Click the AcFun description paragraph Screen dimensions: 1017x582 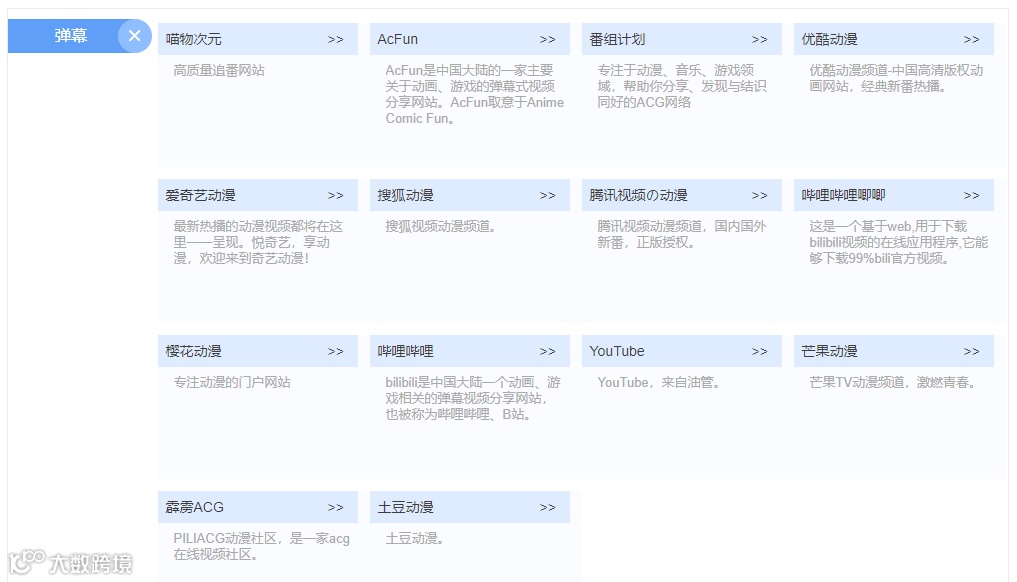[475, 94]
